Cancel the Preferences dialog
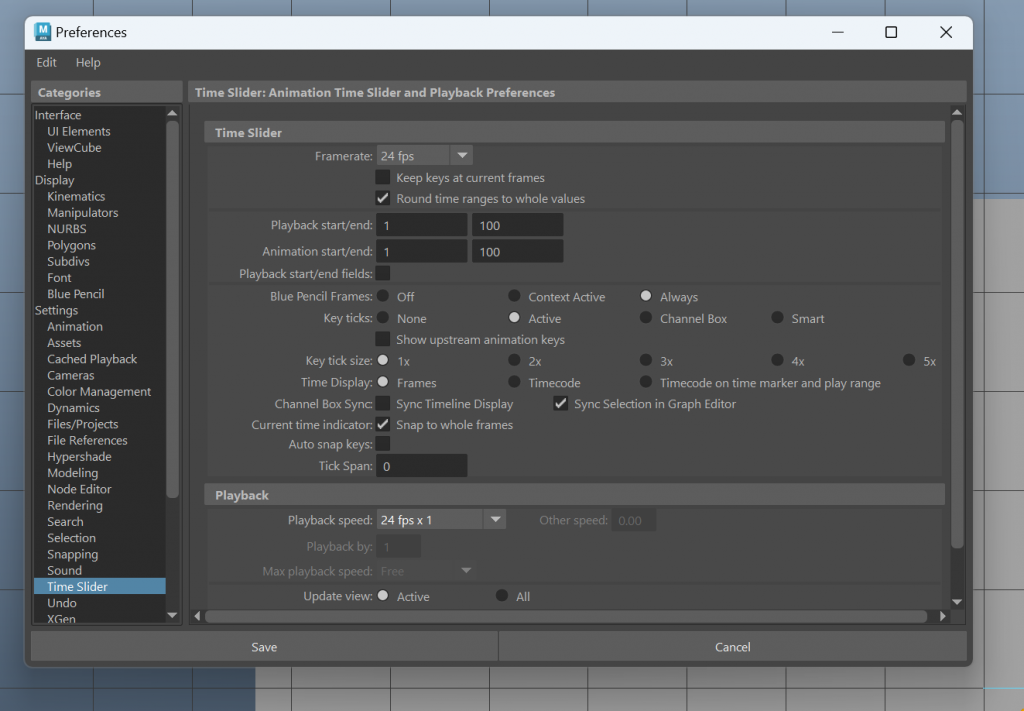Screen dimensions: 1024x711 [x=733, y=647]
